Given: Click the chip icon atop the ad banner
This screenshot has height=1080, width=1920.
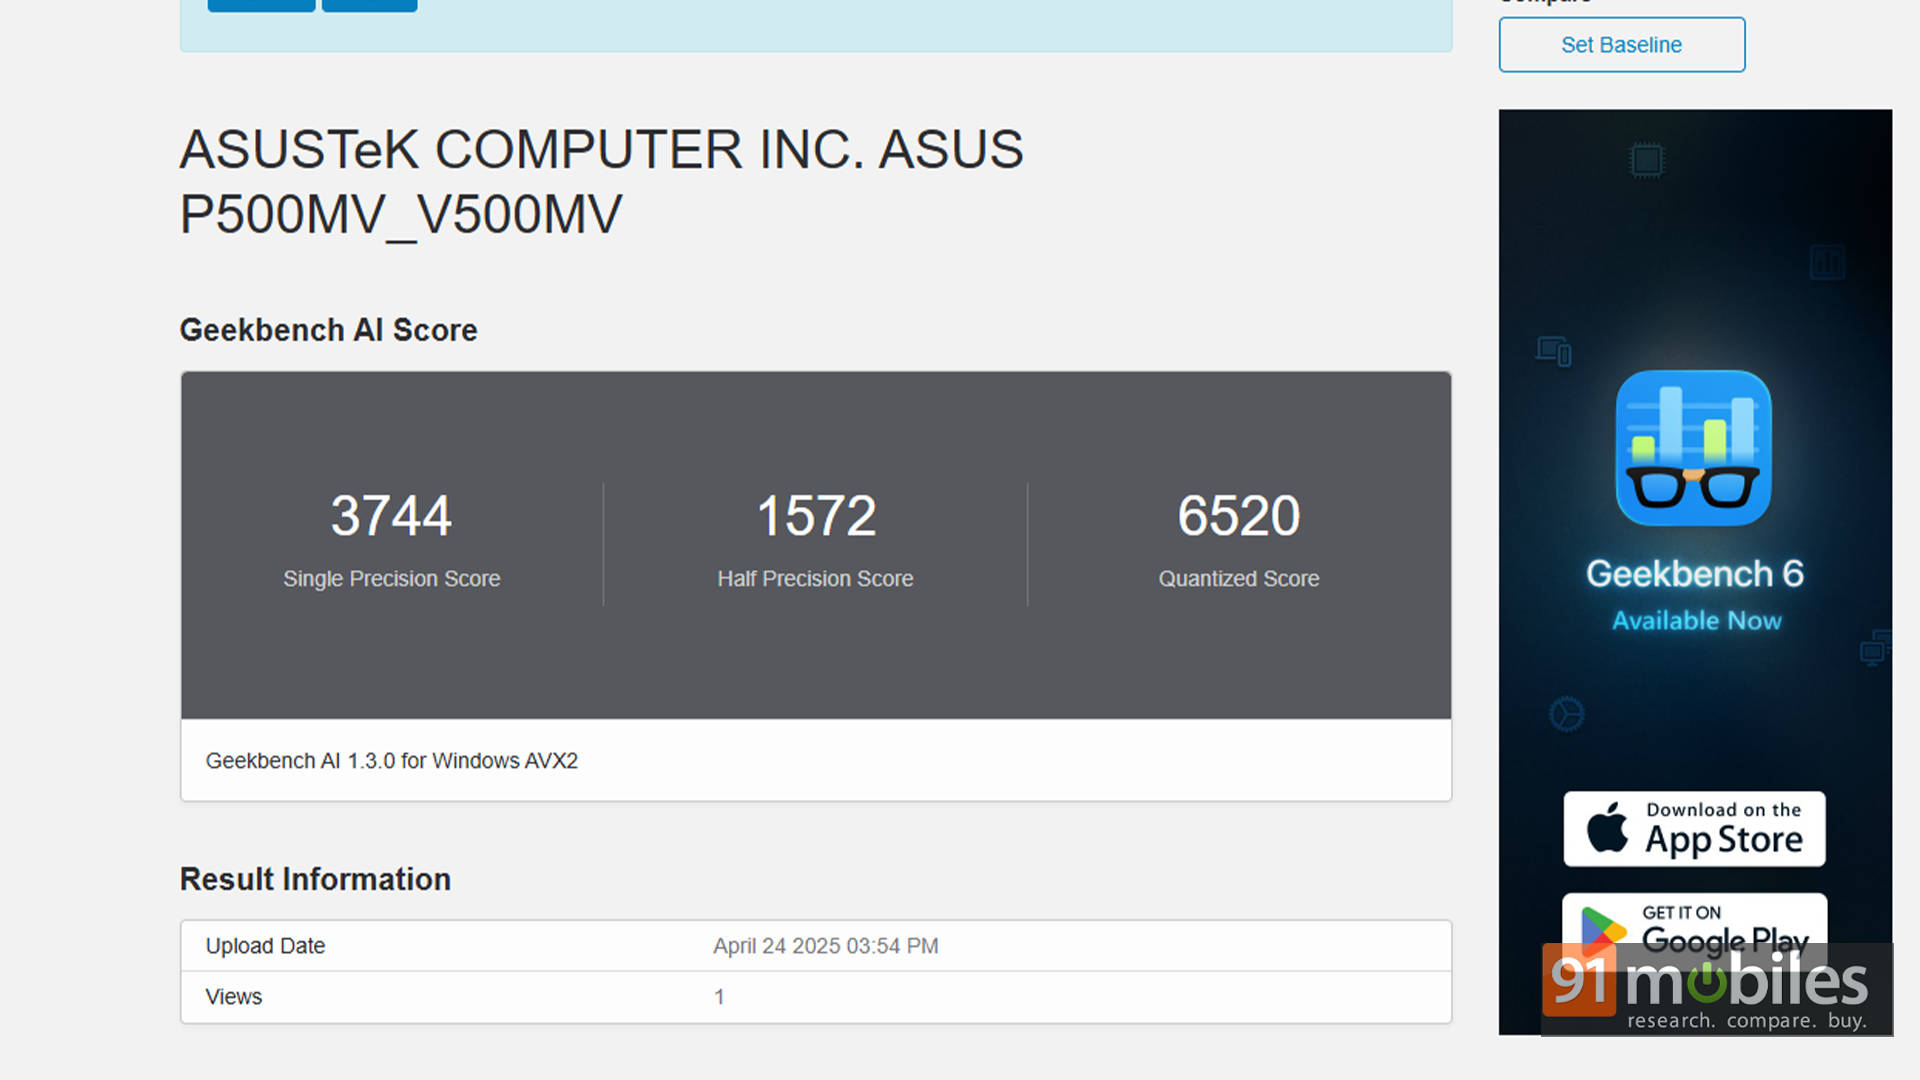Looking at the screenshot, I should click(x=1646, y=160).
